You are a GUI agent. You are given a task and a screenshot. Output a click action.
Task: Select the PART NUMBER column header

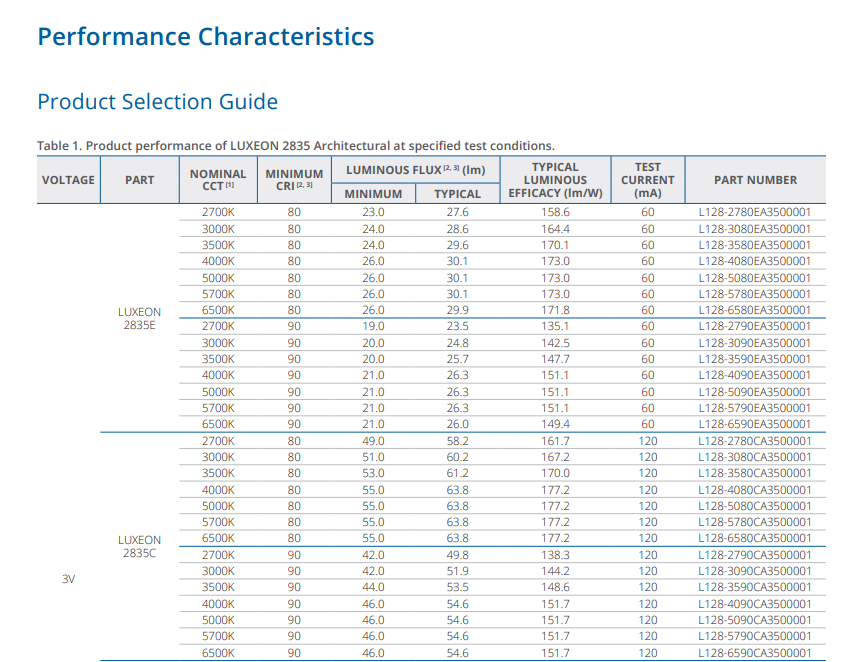pyautogui.click(x=755, y=180)
